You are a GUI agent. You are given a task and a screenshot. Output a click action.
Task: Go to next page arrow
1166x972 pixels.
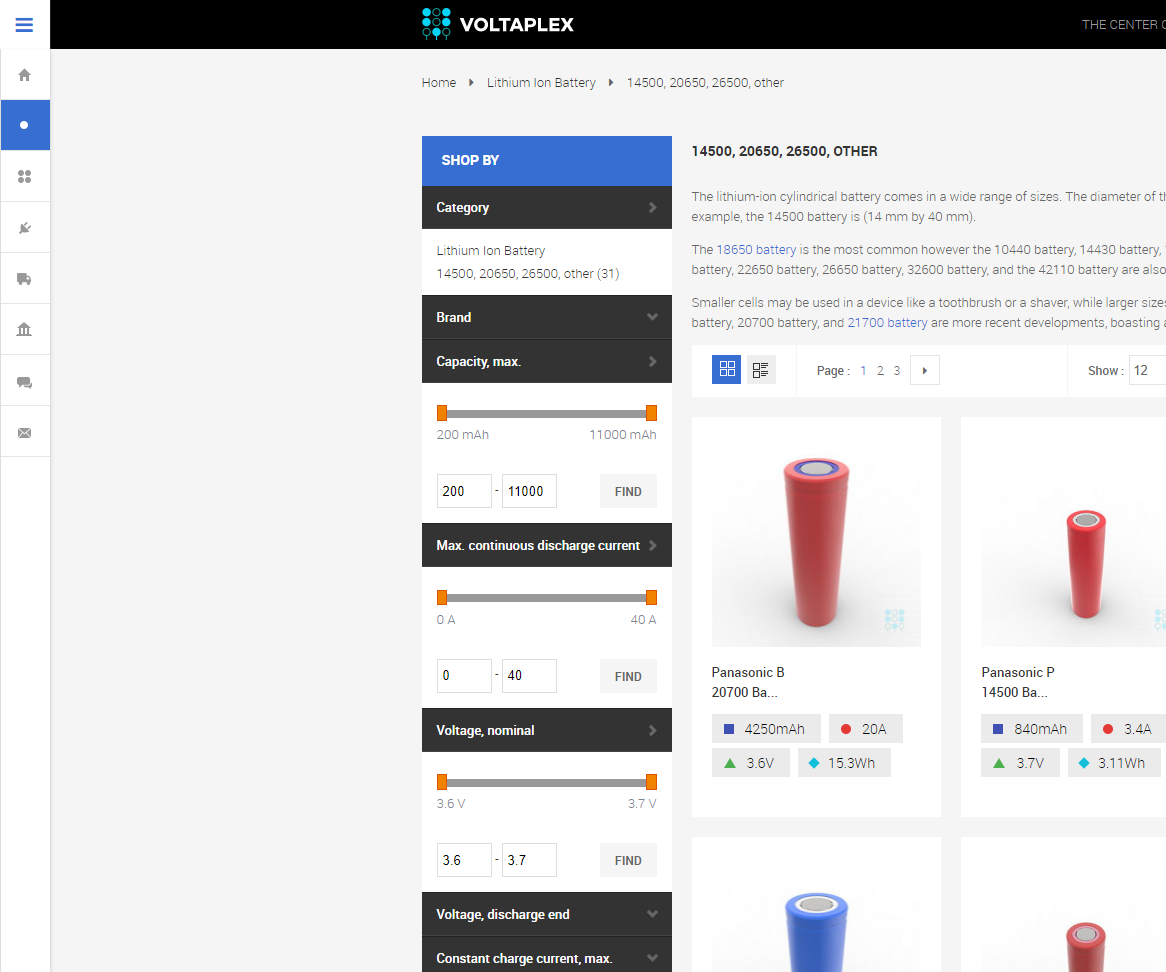click(924, 370)
